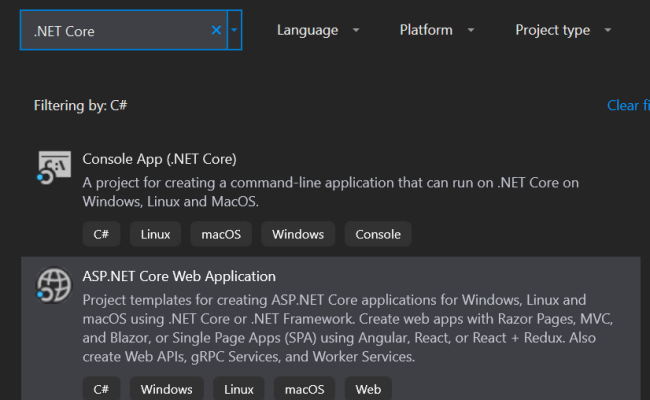Click the Filtering by: C# label
Image resolution: width=650 pixels, height=400 pixels.
click(80, 105)
